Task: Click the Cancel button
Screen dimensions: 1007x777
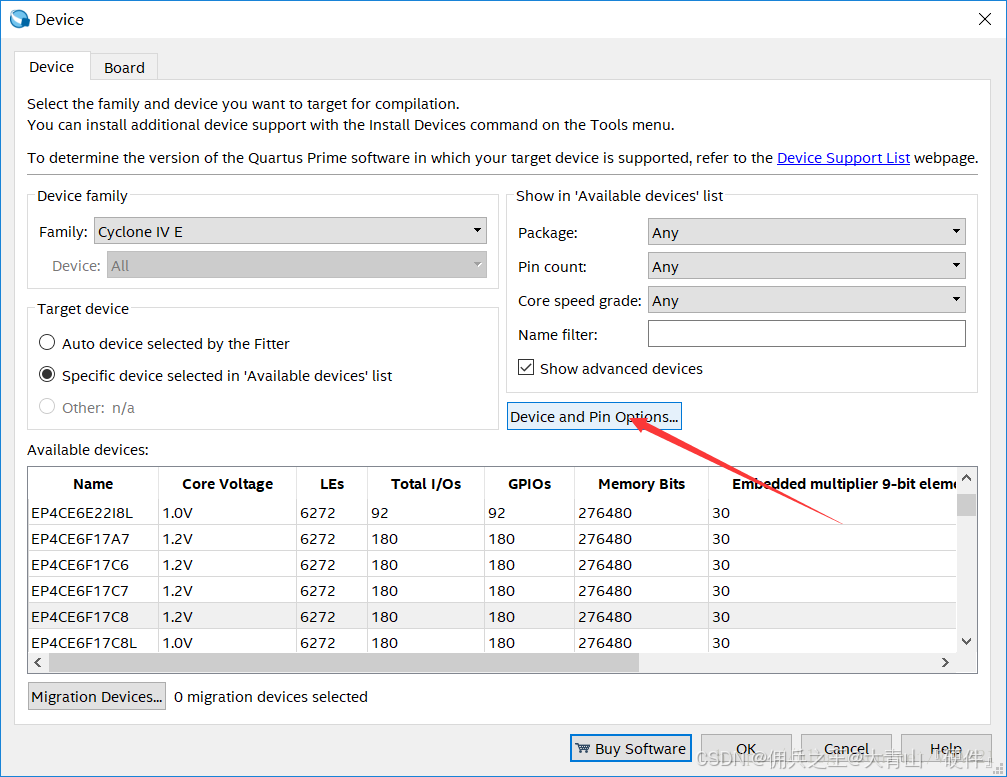Action: (x=846, y=748)
